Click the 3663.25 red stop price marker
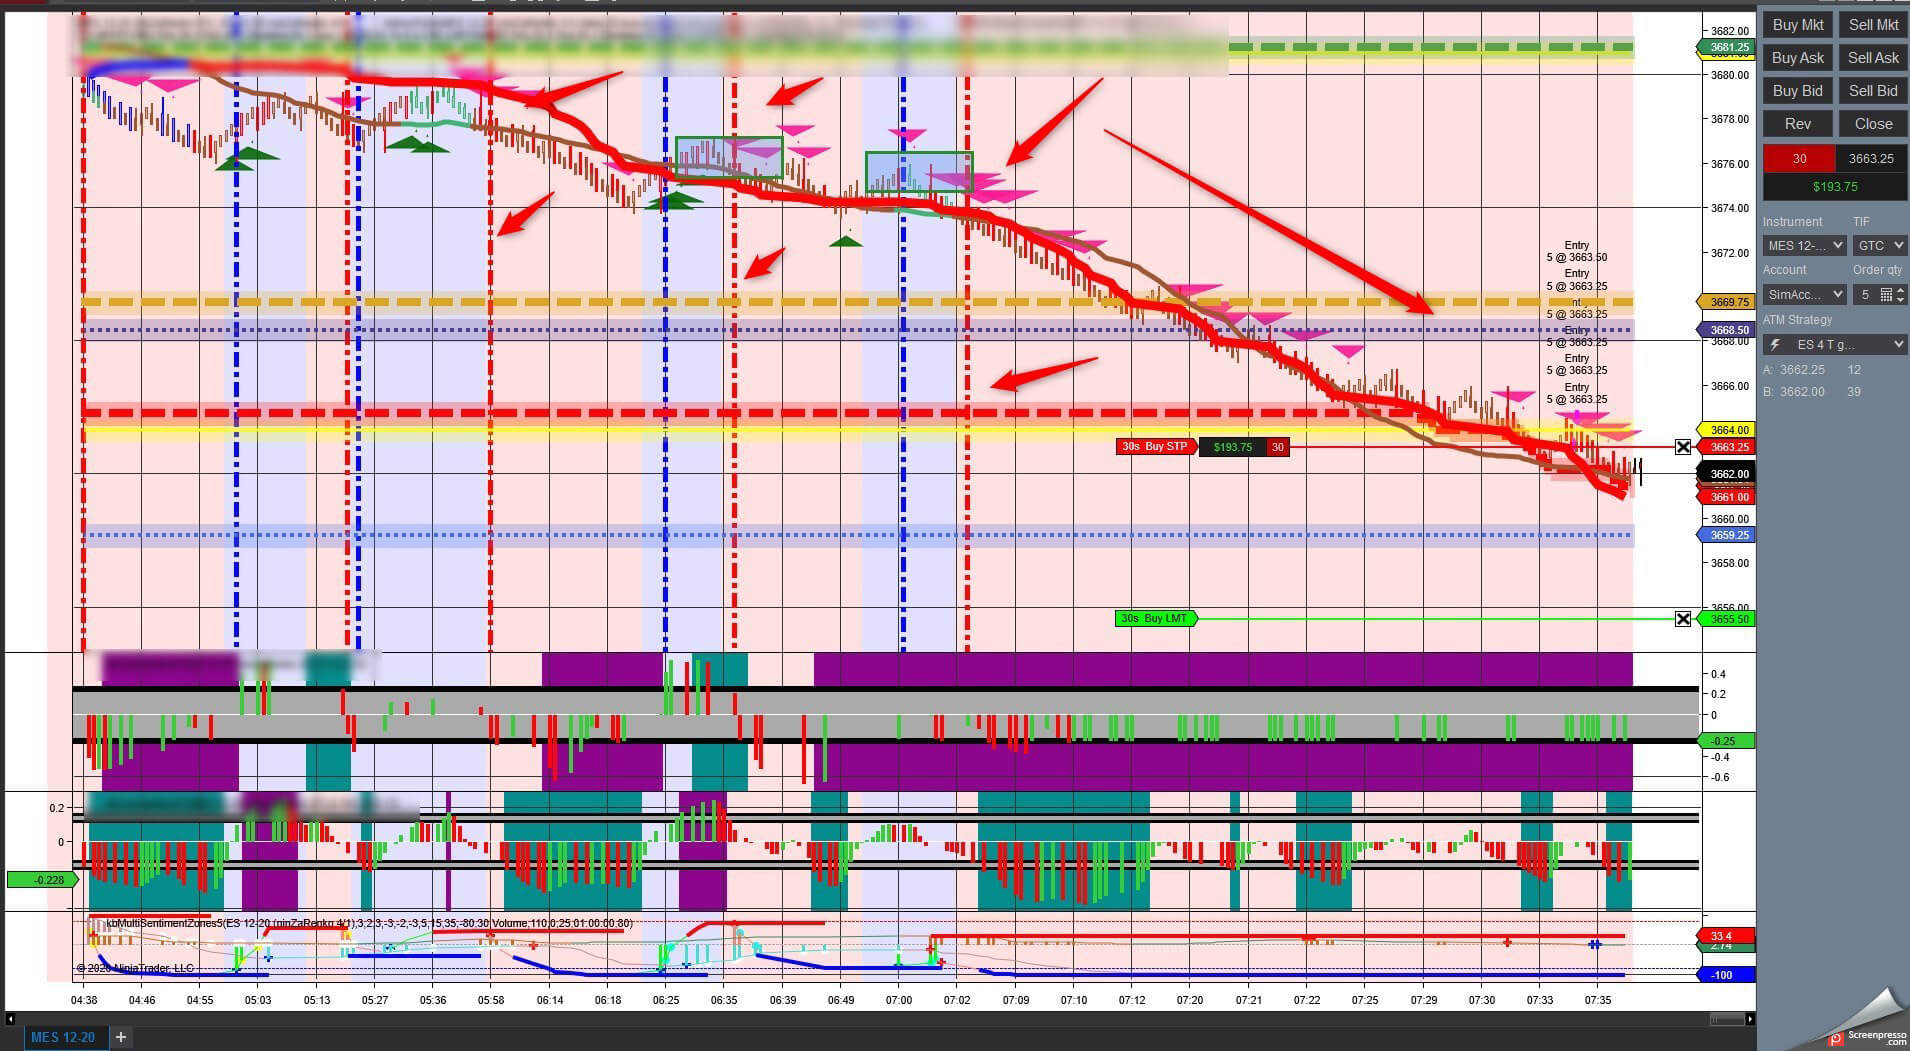Screen dimensions: 1910x1051 point(1728,447)
